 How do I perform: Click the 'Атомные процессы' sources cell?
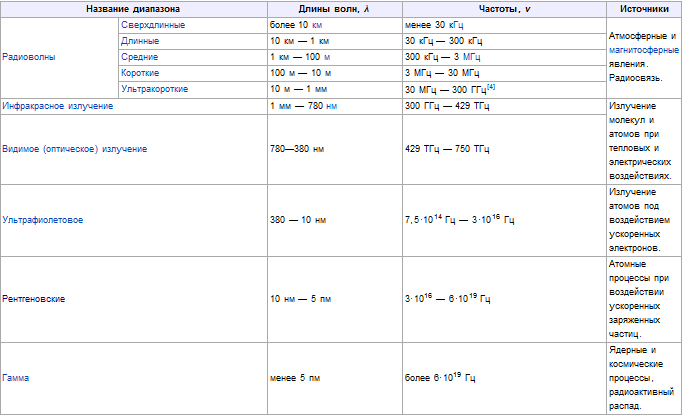(644, 299)
